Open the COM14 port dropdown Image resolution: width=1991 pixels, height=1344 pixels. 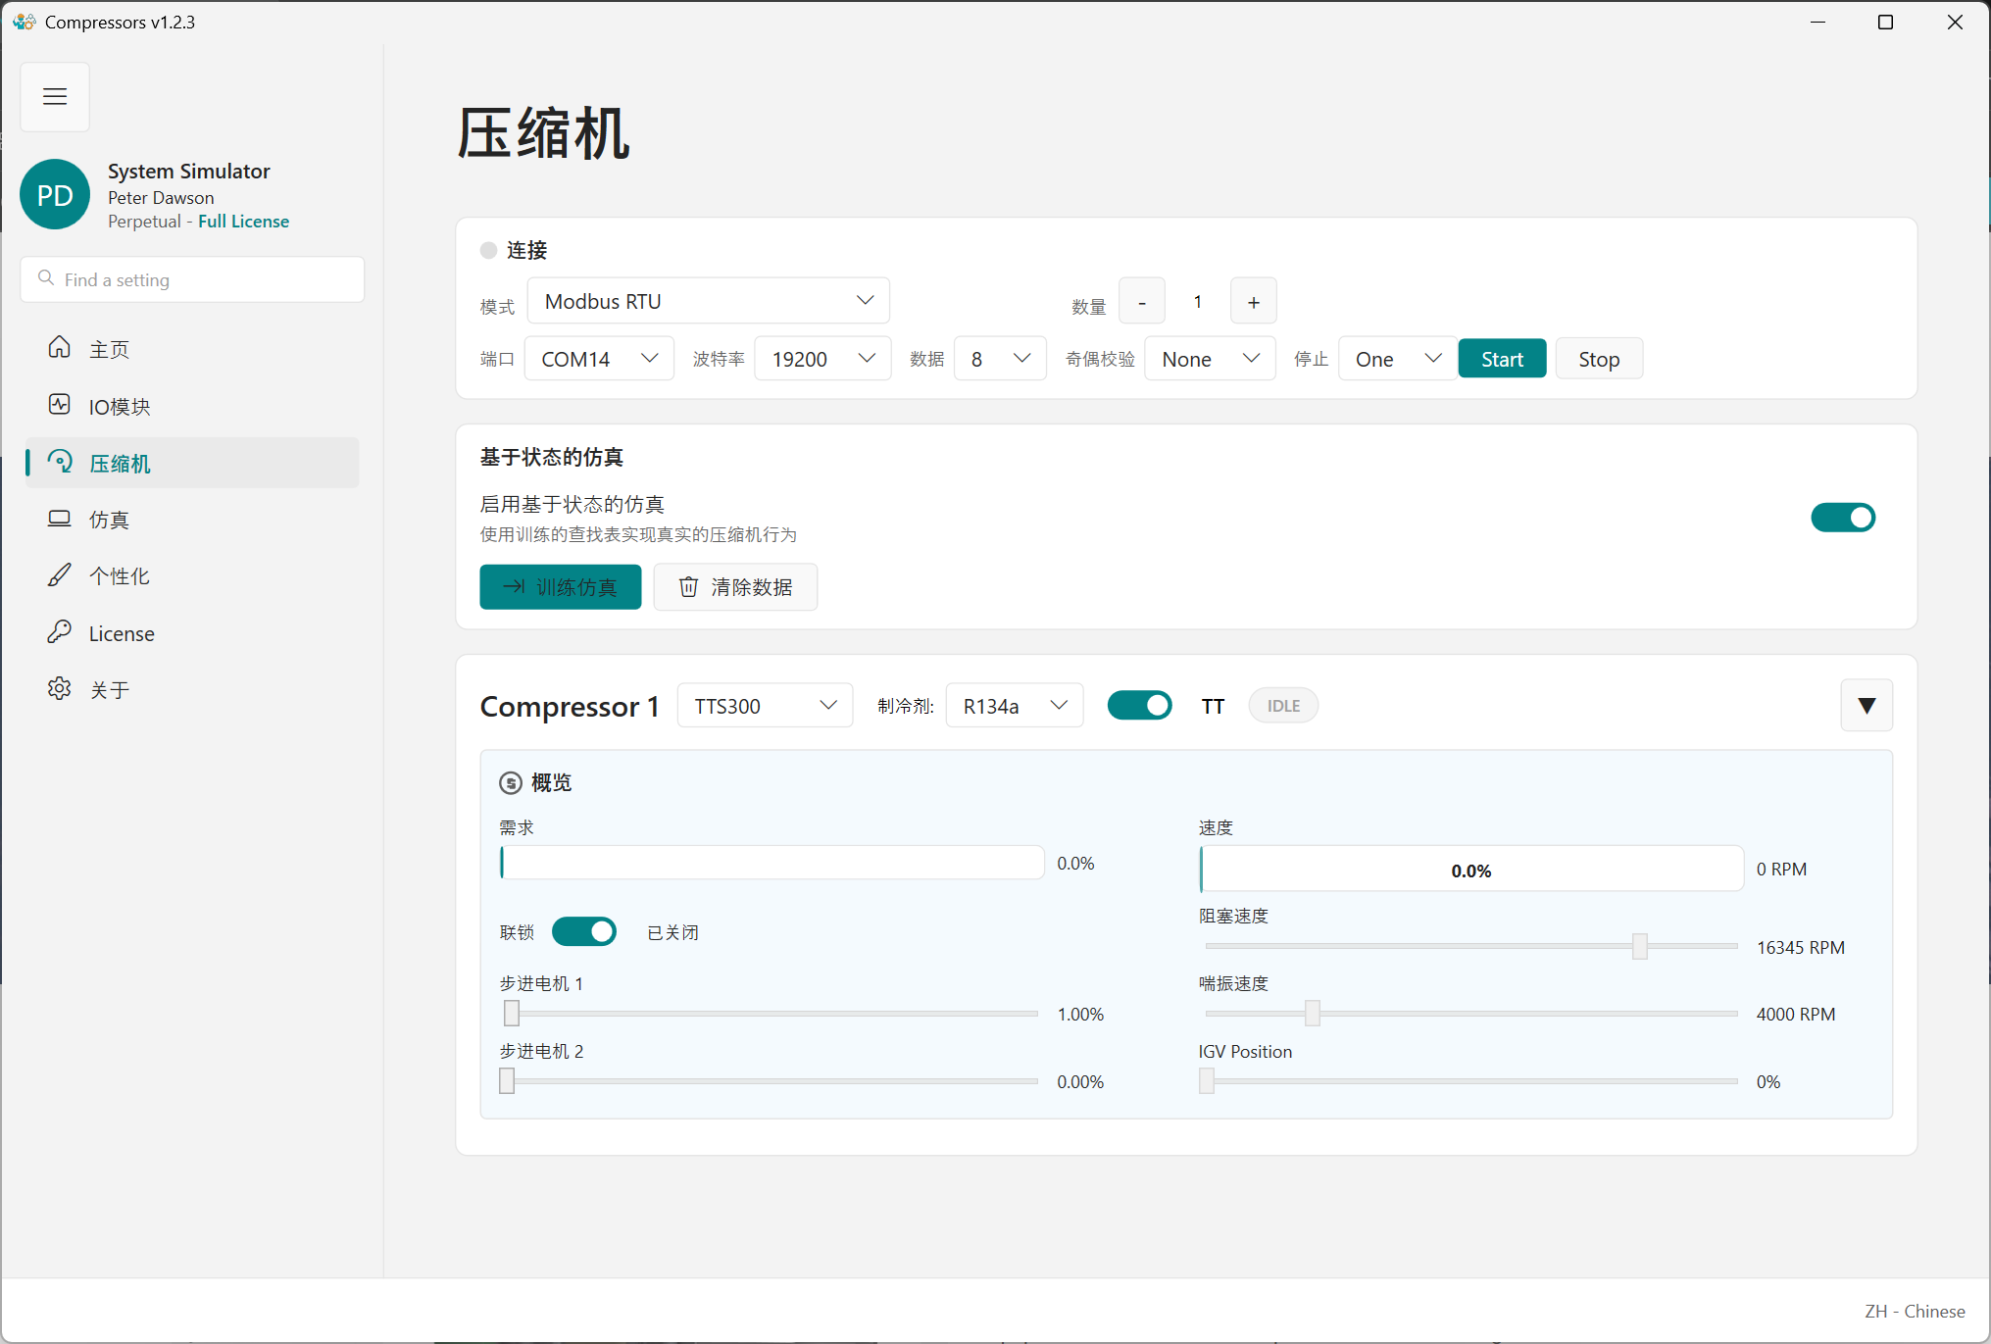(x=598, y=359)
